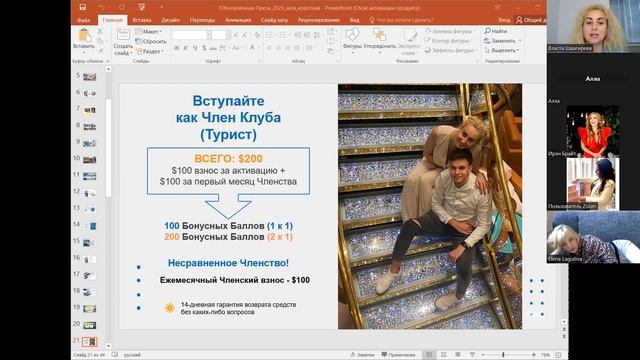Click the zoom slider handle
Screen dimensions: 640x360
pyautogui.click(x=503, y=355)
